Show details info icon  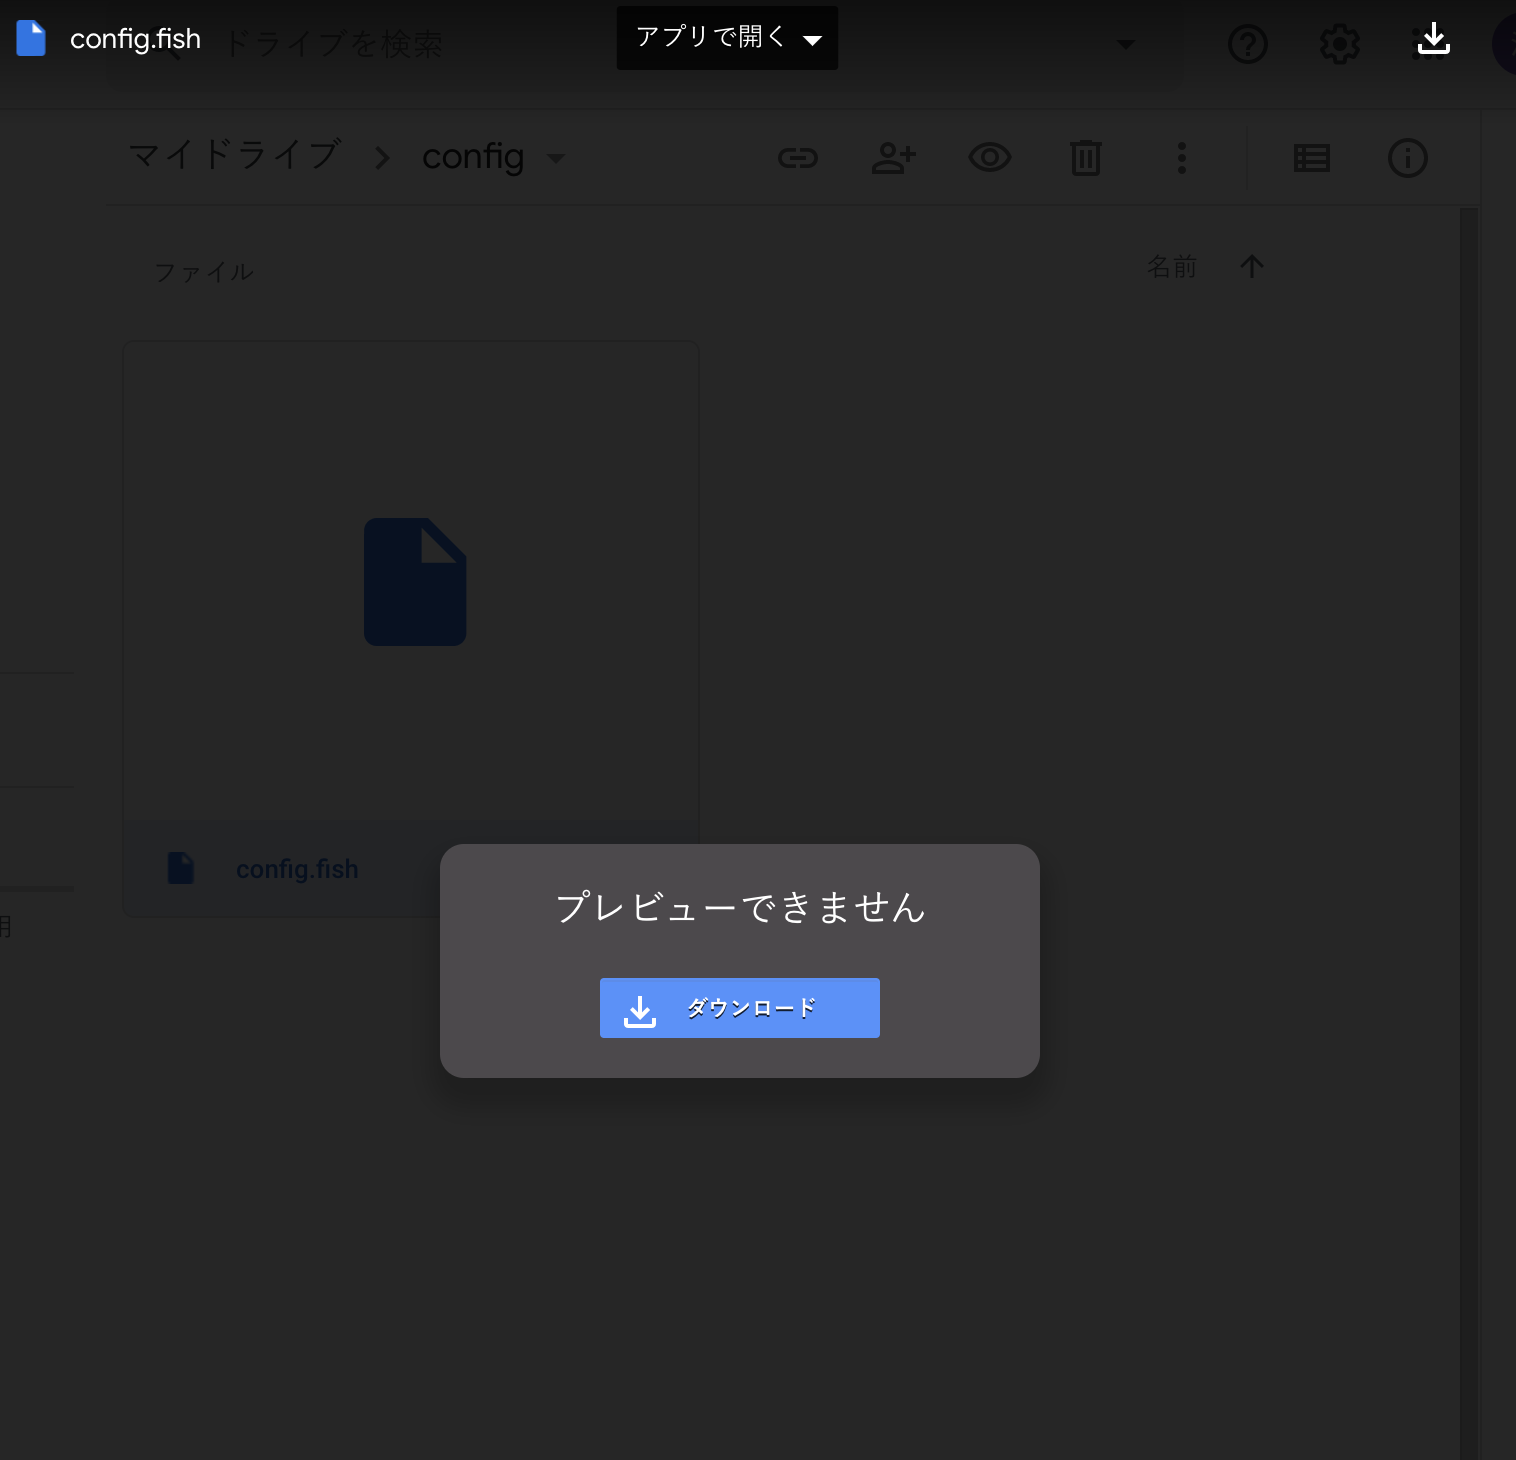point(1407,158)
